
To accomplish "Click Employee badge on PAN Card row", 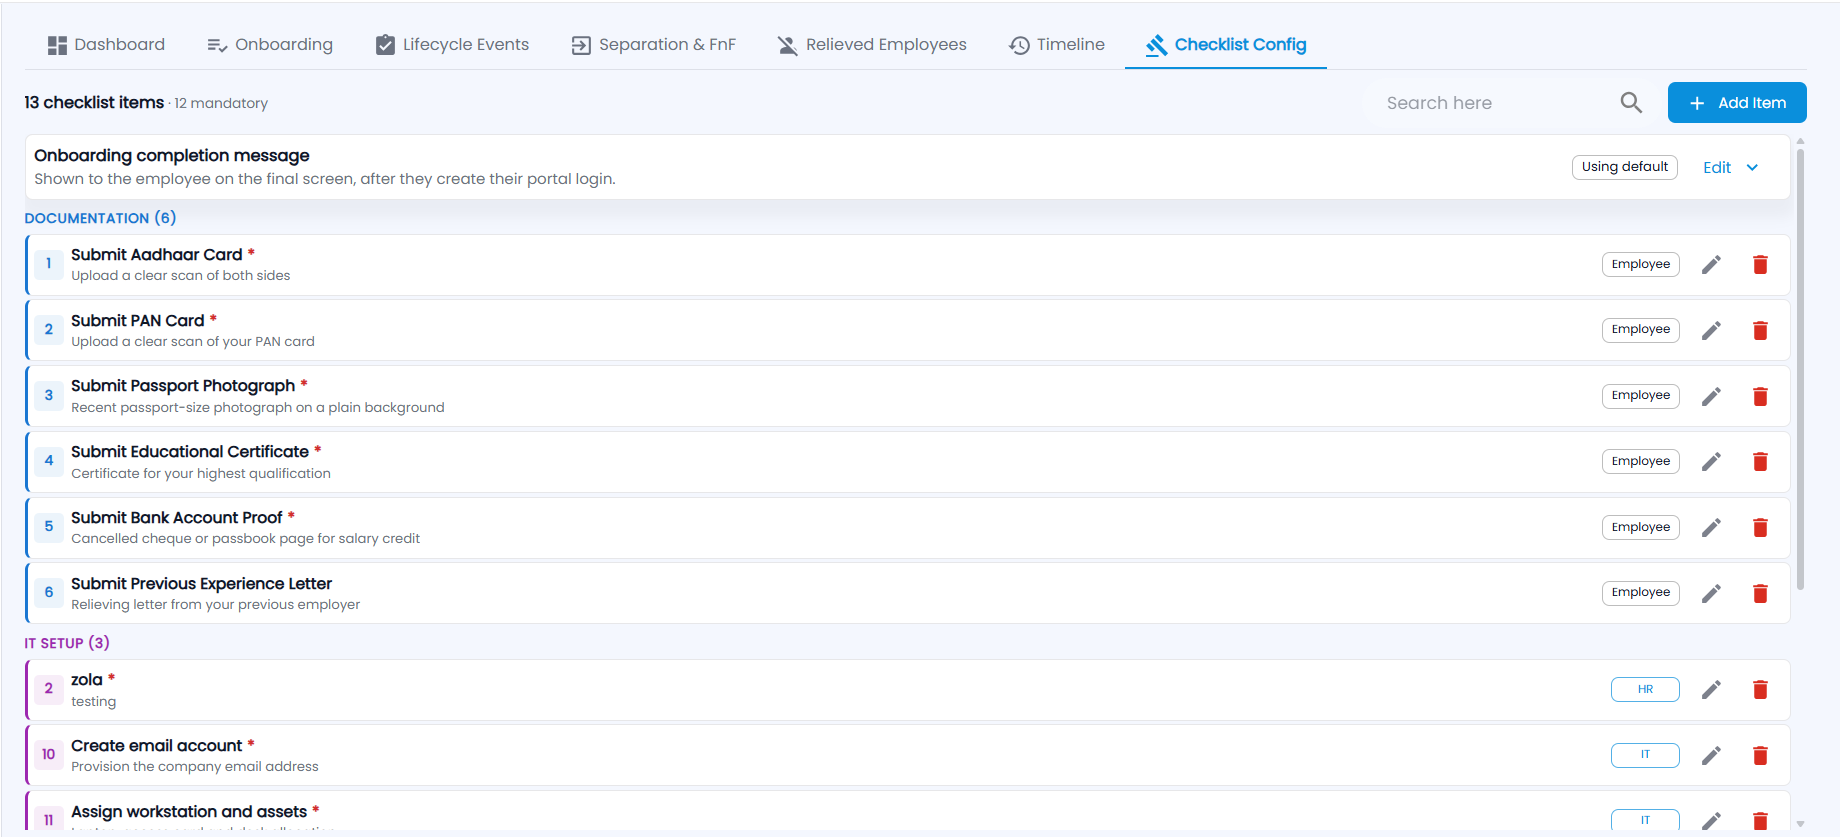I will tap(1641, 330).
